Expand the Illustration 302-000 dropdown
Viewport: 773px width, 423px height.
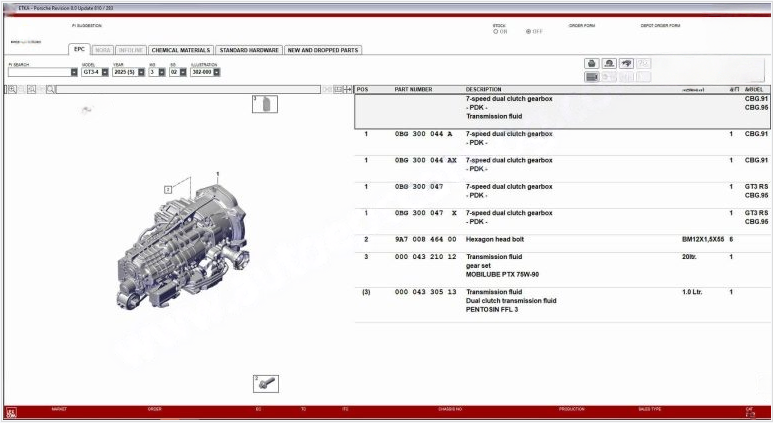coord(216,72)
